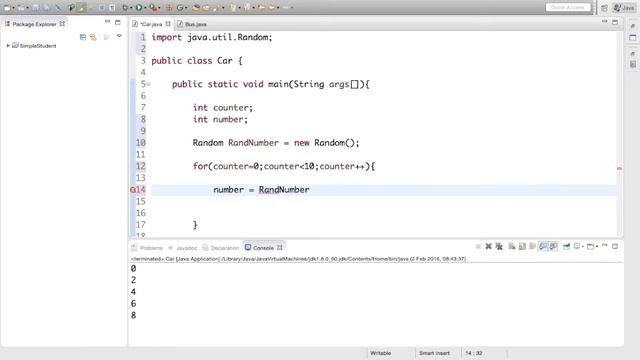The height and width of the screenshot is (360, 640).
Task: Toggle Show Console When Standard Error Changes
Action: [x=553, y=247]
